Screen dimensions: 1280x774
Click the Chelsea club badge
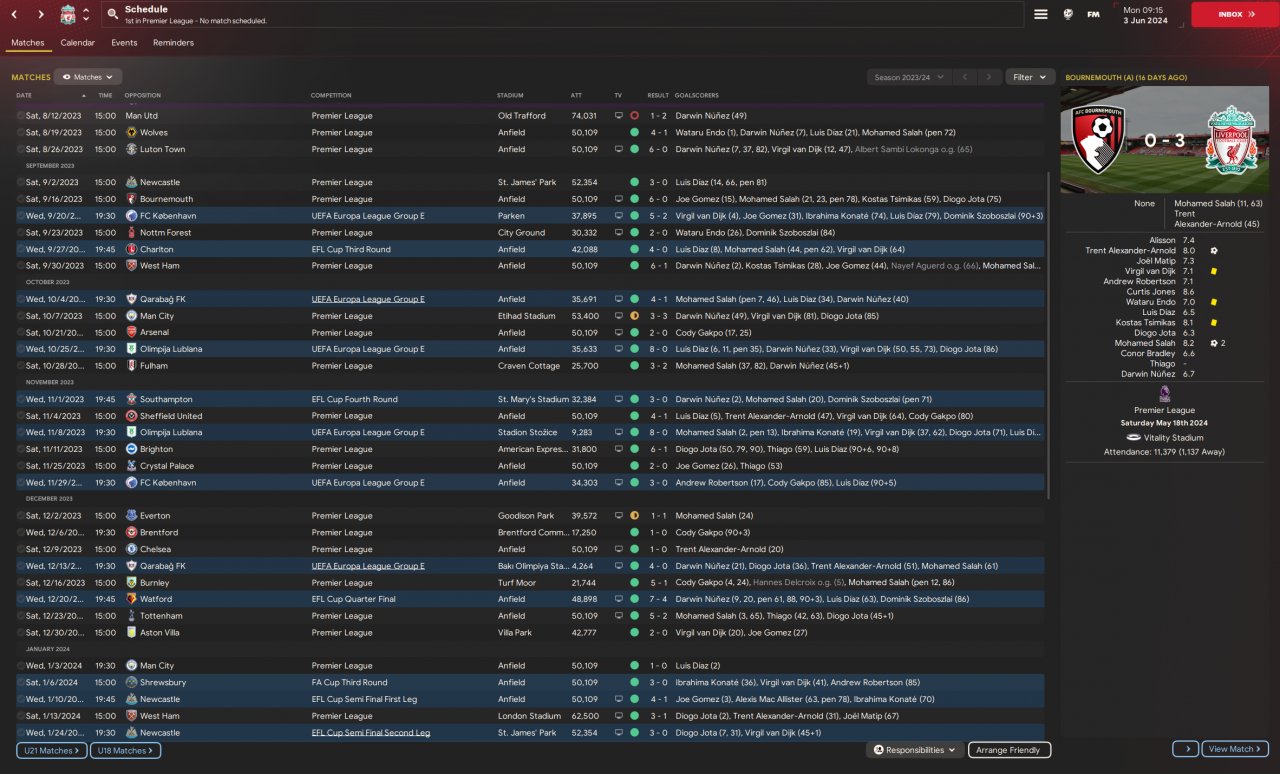132,549
